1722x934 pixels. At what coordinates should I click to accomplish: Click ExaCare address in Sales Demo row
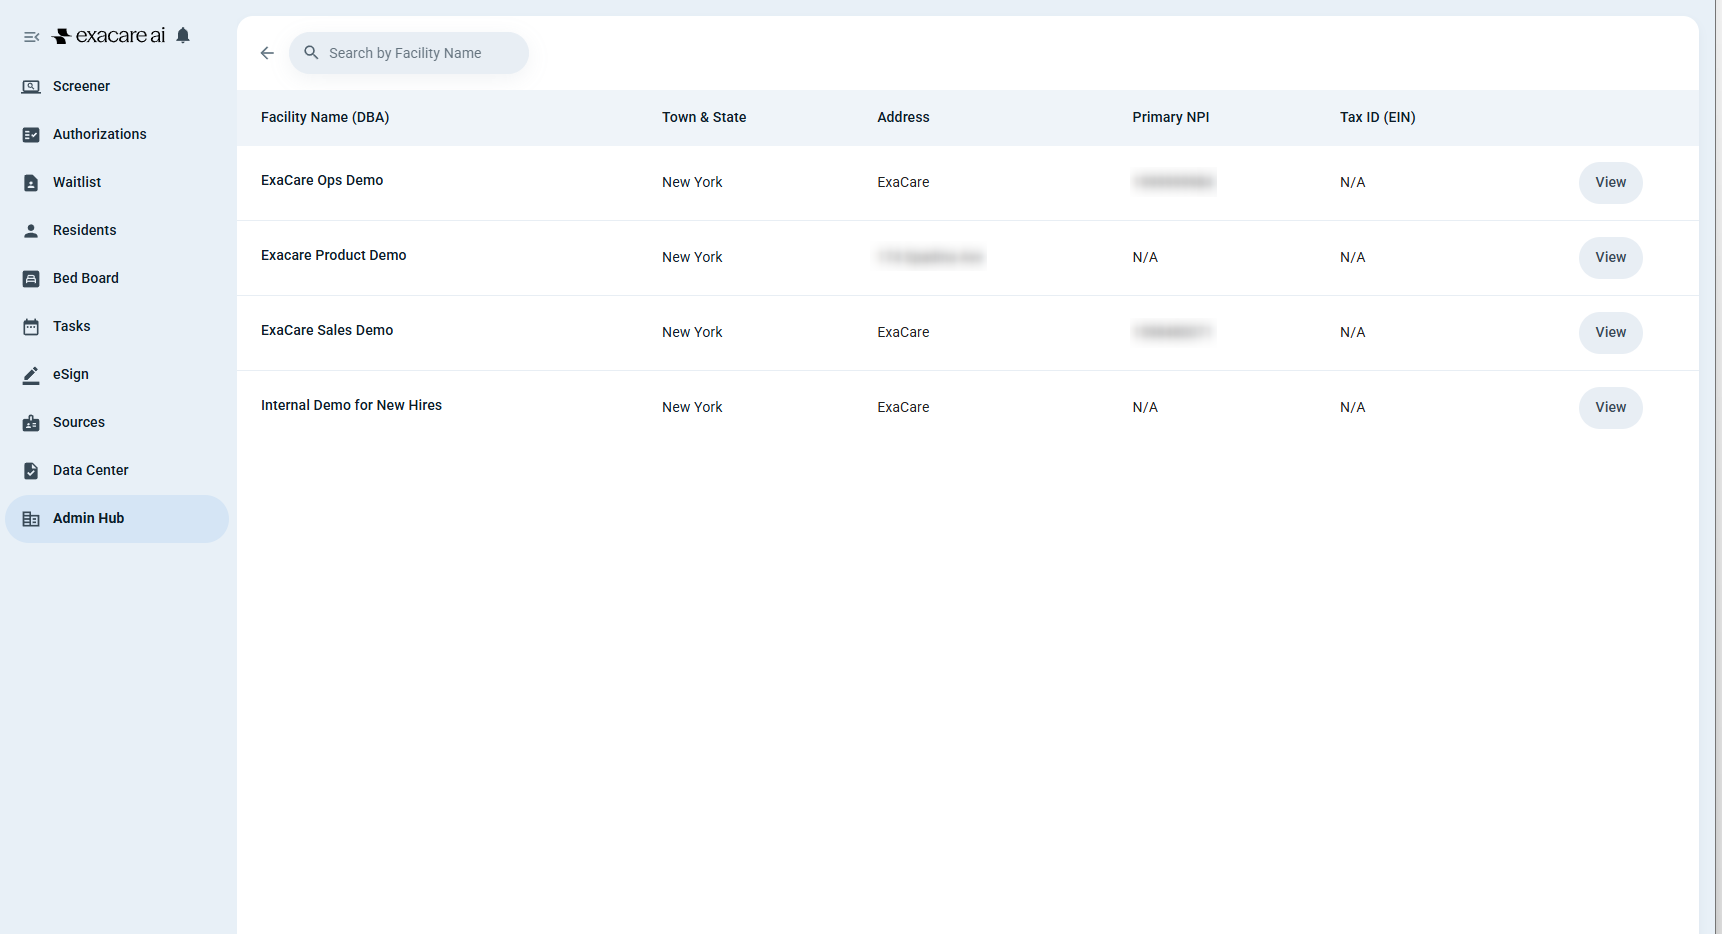coord(903,332)
